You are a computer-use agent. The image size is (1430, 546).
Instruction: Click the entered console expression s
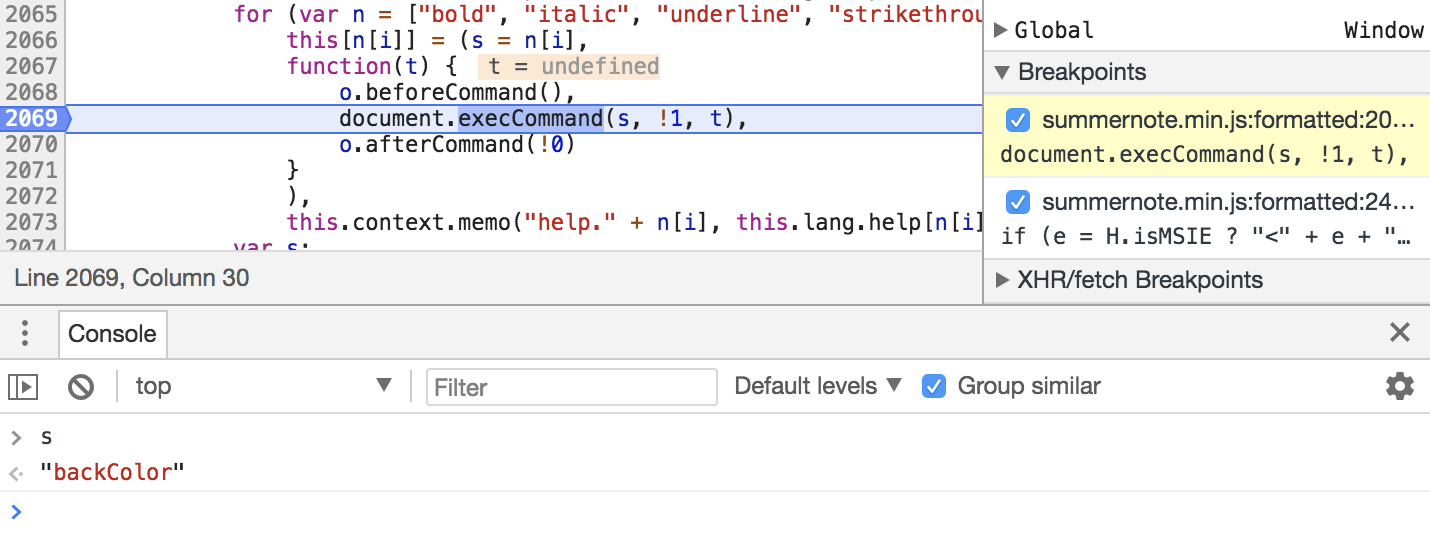click(46, 437)
